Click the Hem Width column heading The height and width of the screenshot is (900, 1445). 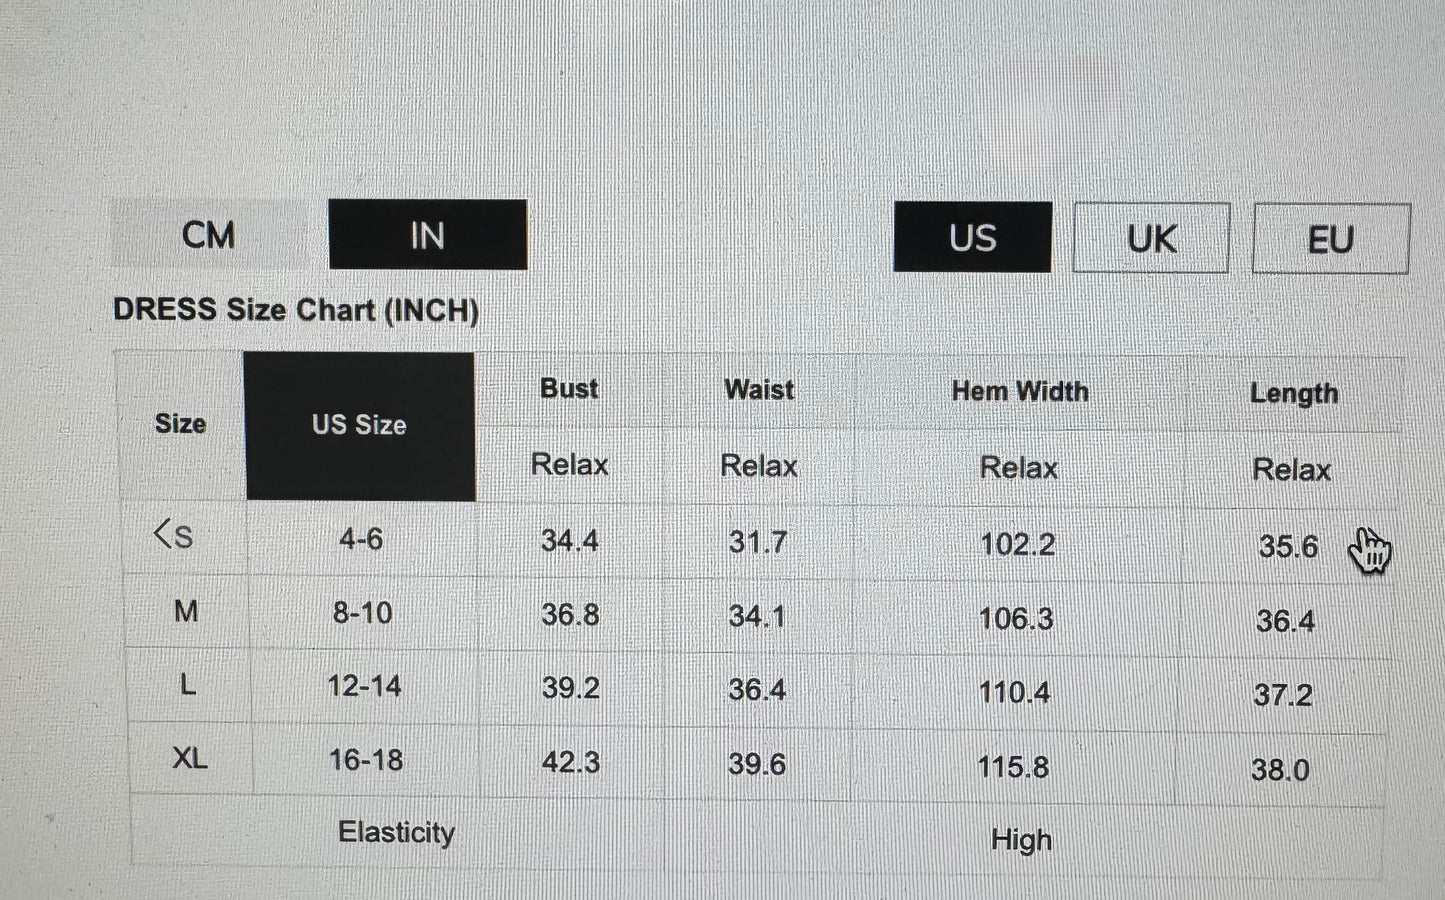point(1019,391)
